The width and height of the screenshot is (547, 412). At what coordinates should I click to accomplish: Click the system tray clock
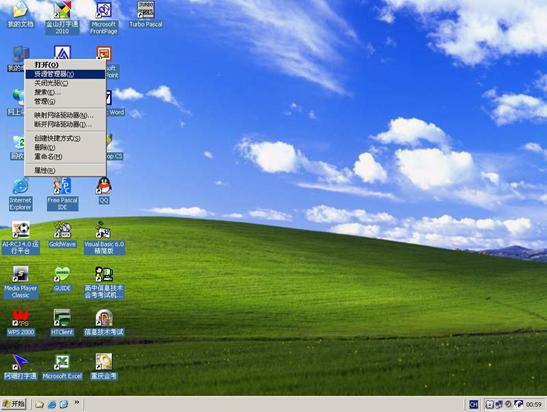533,405
